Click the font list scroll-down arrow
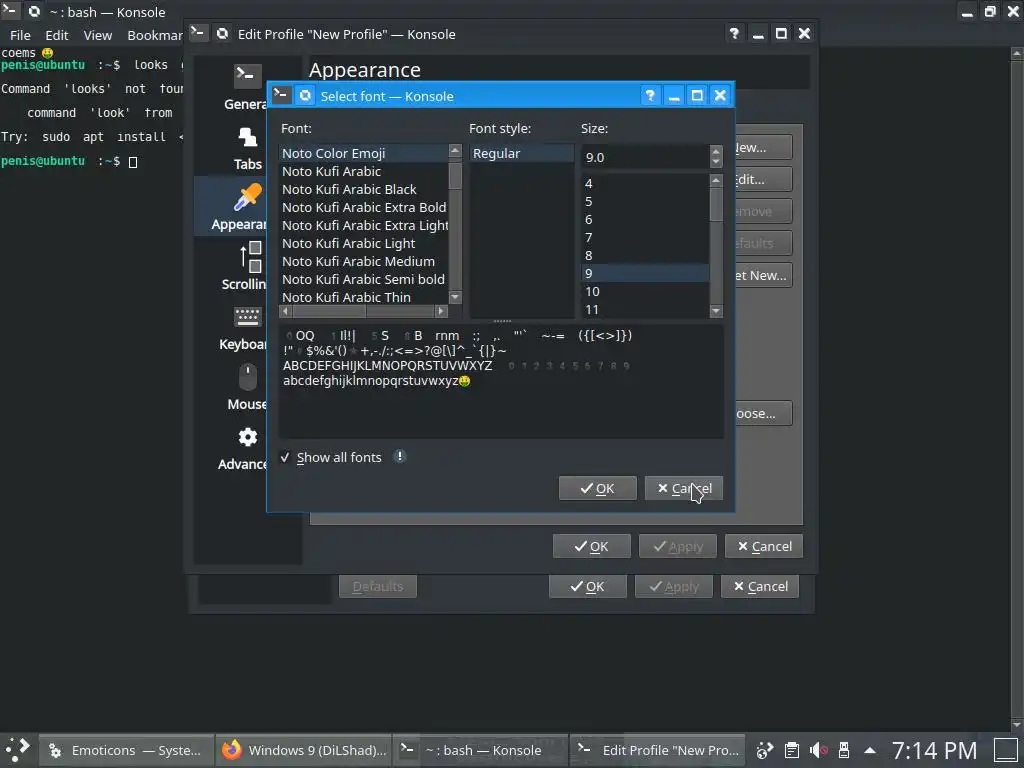This screenshot has width=1024, height=768. tap(455, 297)
